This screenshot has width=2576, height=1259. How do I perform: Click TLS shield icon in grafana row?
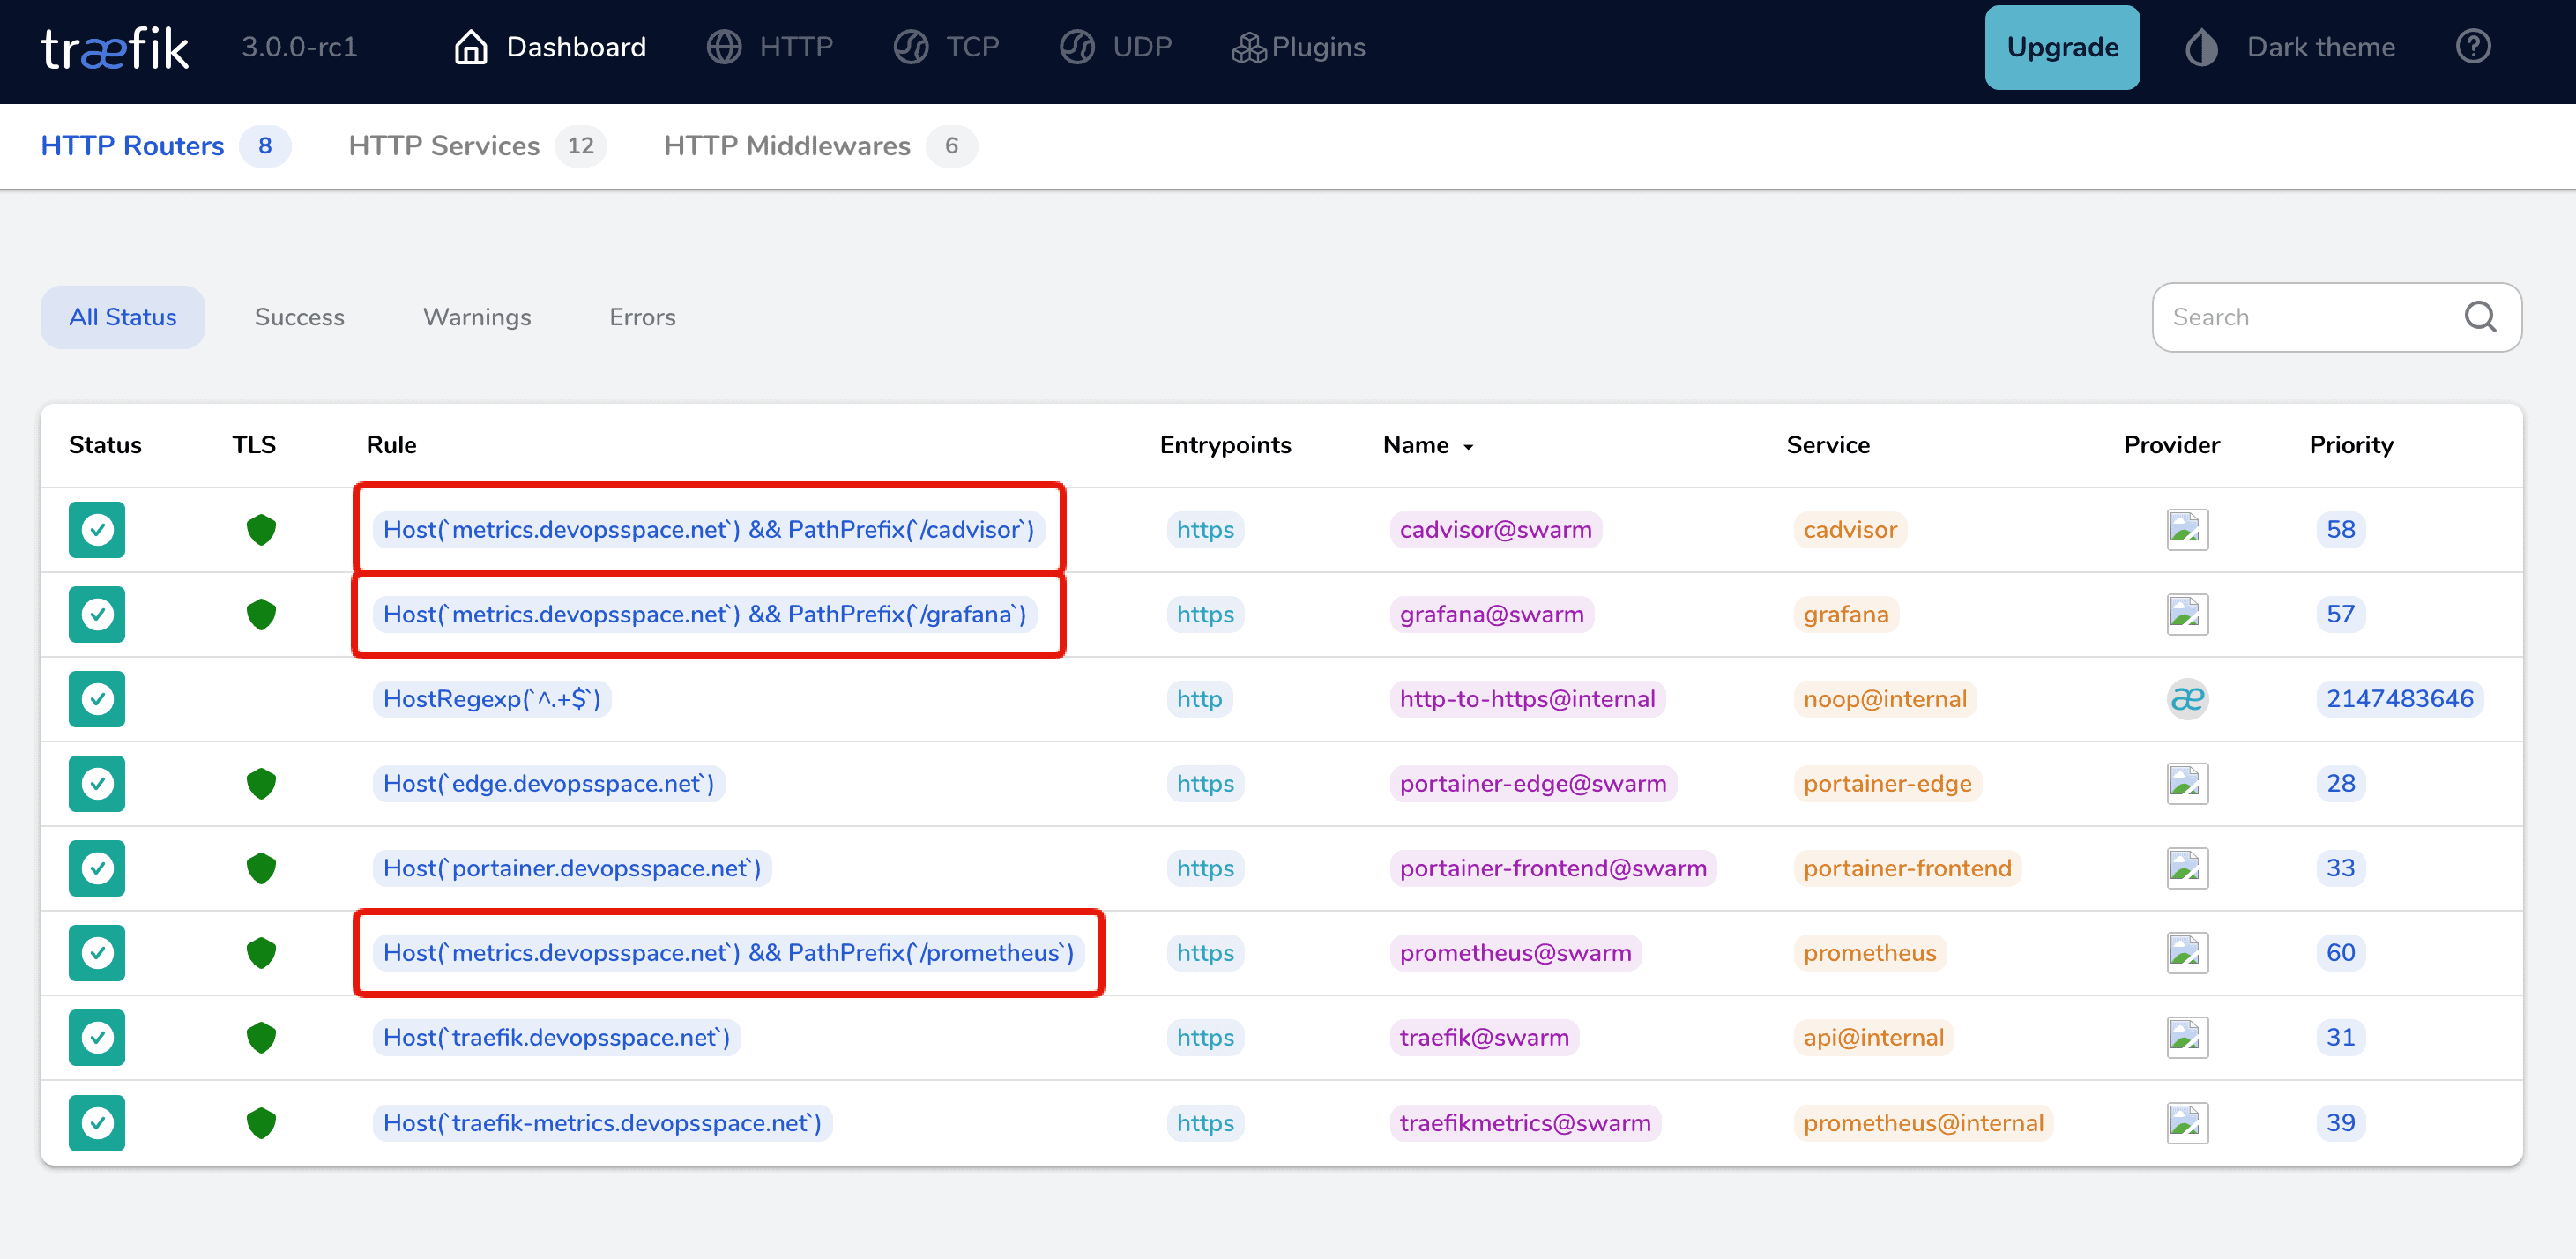coord(261,614)
